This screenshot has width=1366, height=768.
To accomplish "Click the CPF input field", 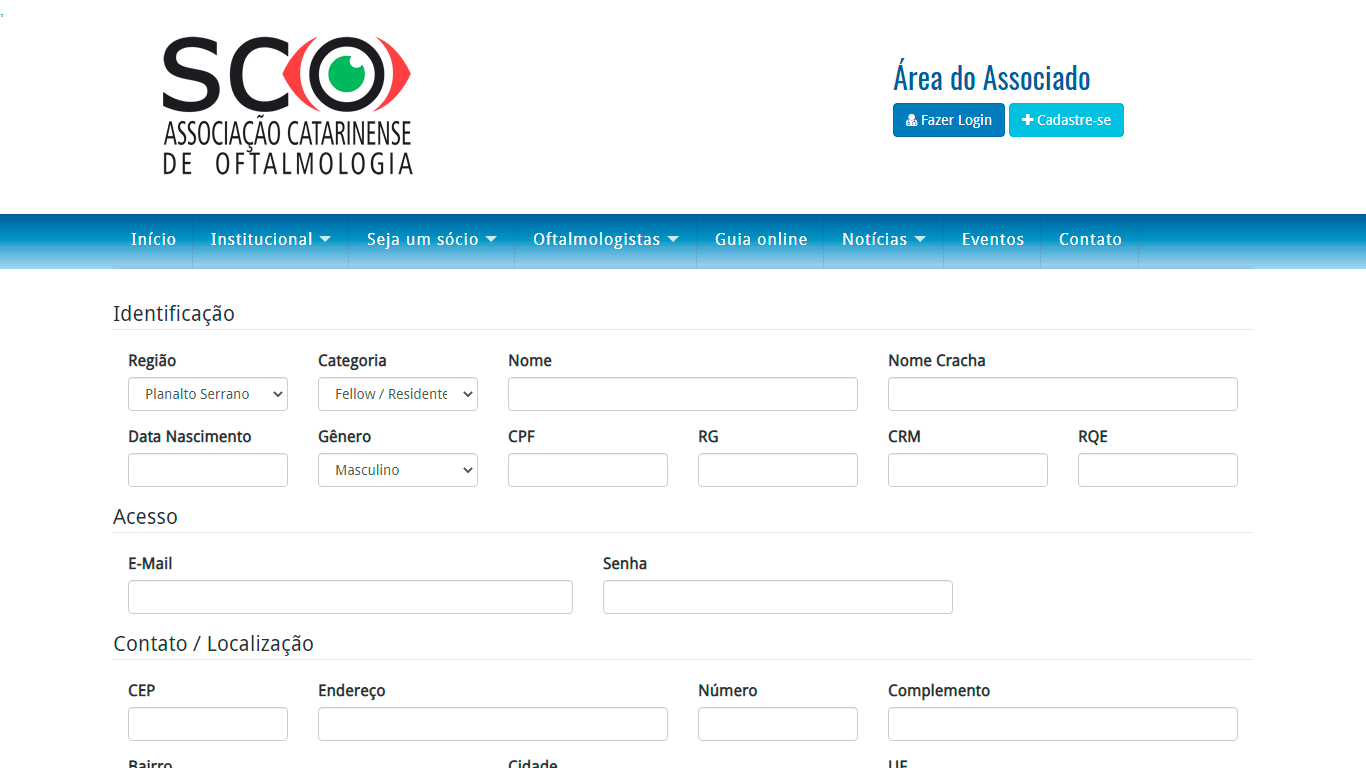I will coord(588,470).
